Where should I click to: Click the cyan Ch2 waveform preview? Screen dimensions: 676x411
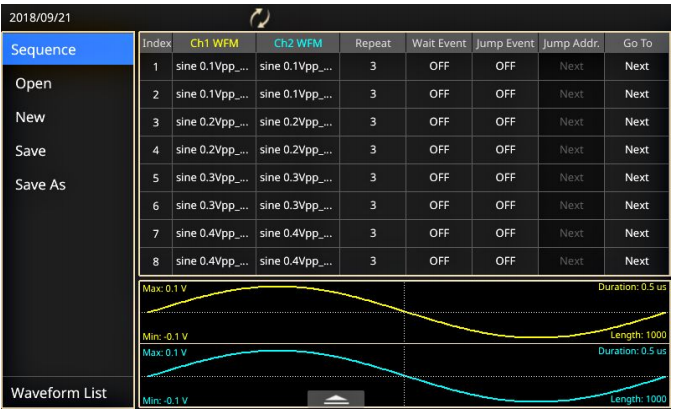[403, 375]
